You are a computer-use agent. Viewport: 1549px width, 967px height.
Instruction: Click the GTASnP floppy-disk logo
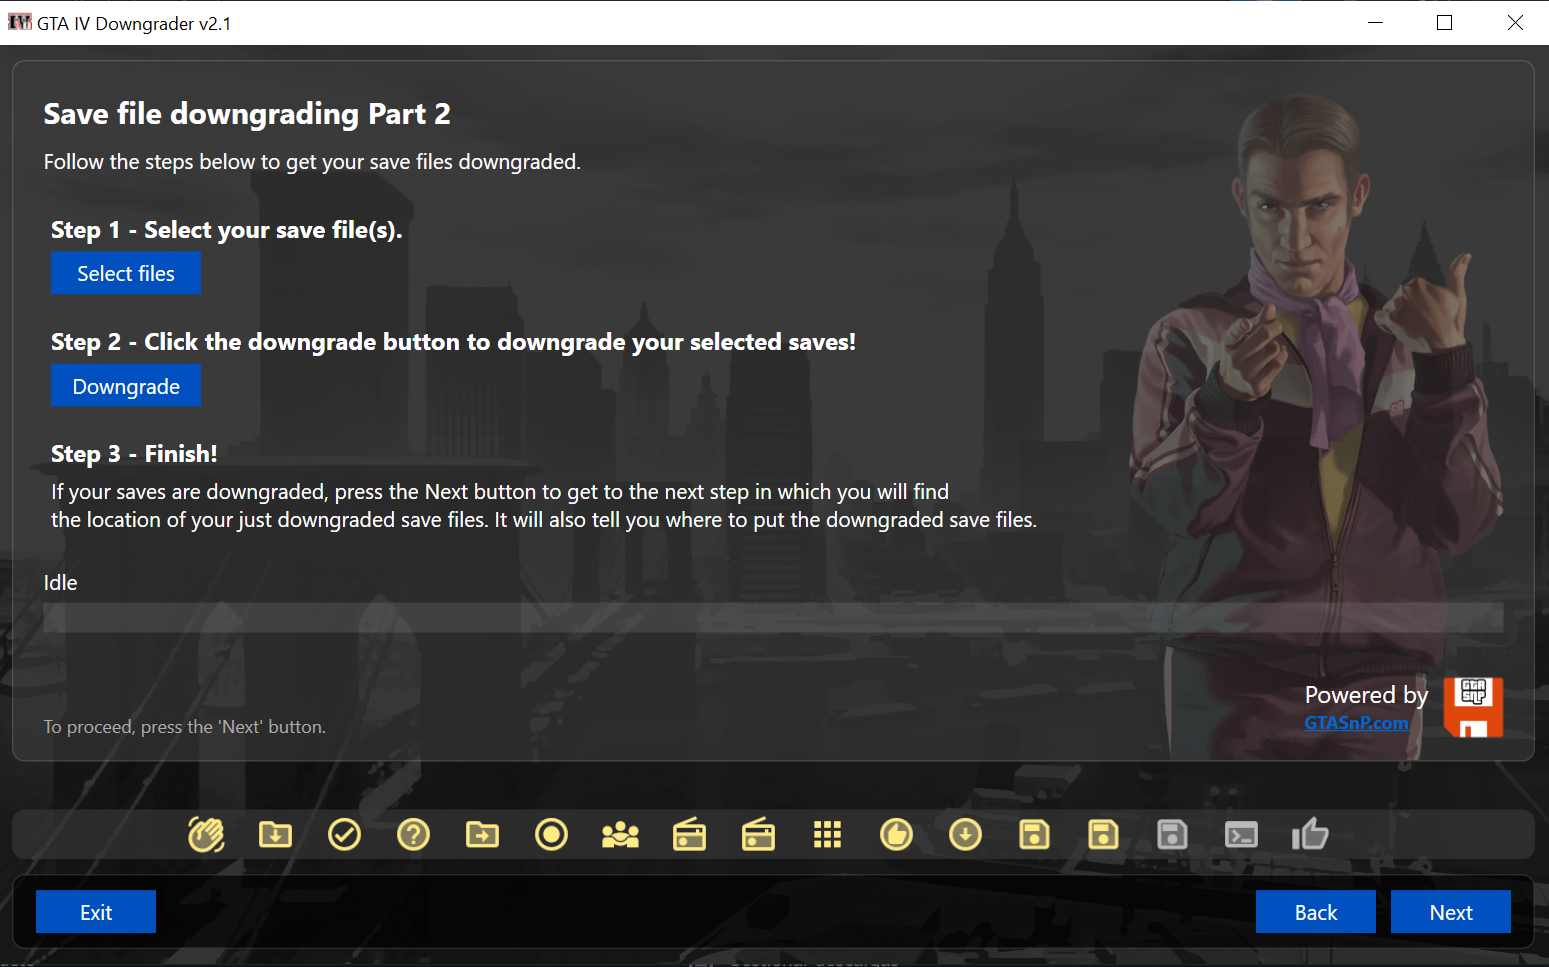pos(1473,707)
